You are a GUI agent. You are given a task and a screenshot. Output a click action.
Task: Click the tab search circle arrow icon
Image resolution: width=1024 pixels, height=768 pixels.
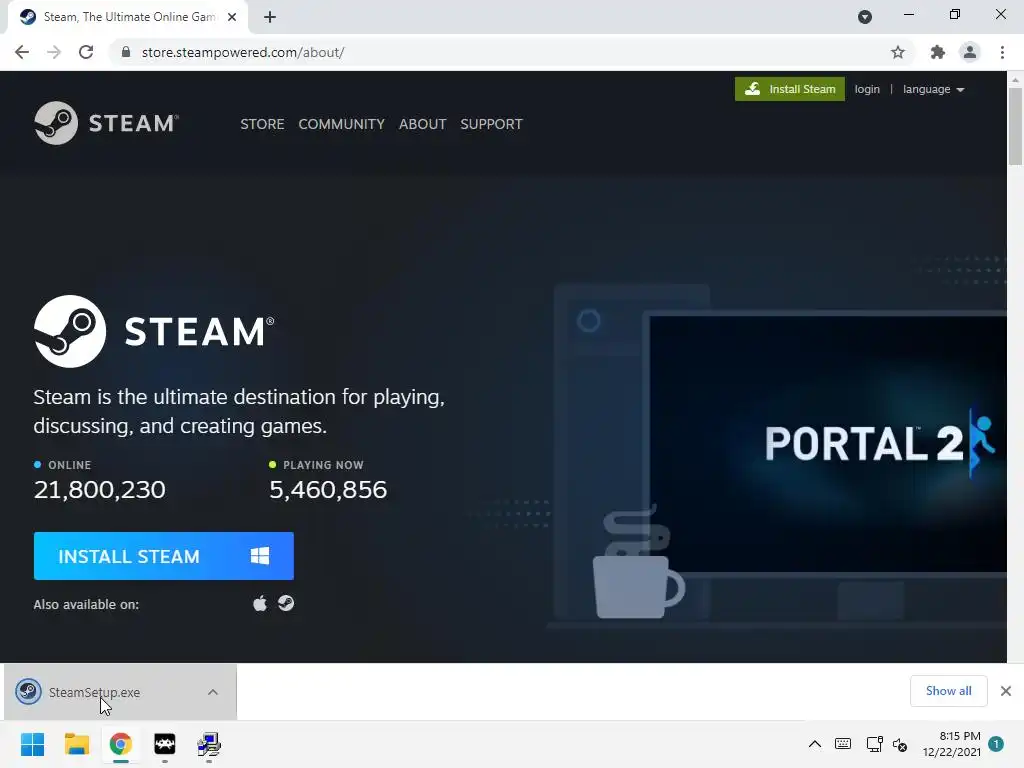(865, 17)
